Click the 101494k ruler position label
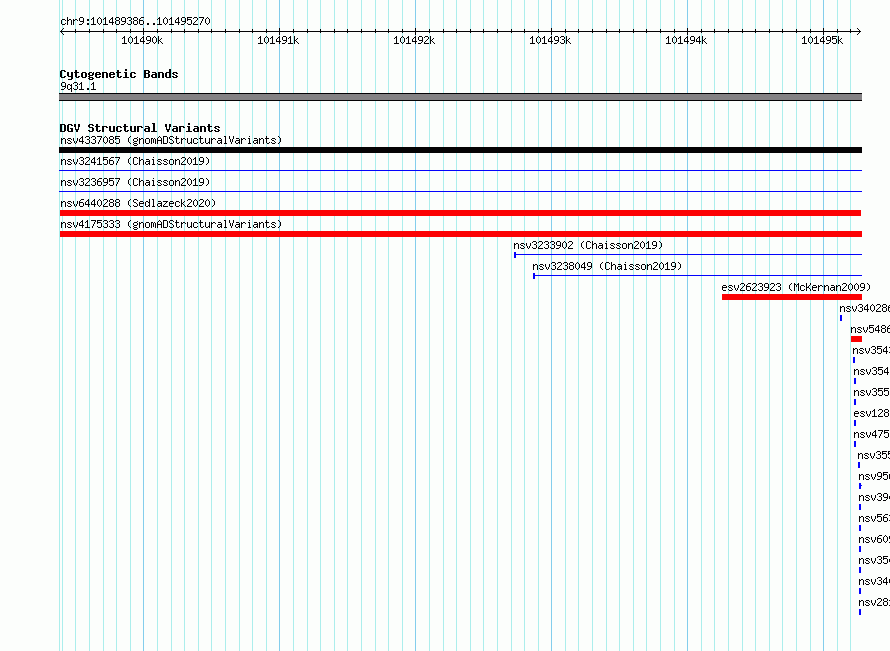890x651 pixels. (x=686, y=40)
